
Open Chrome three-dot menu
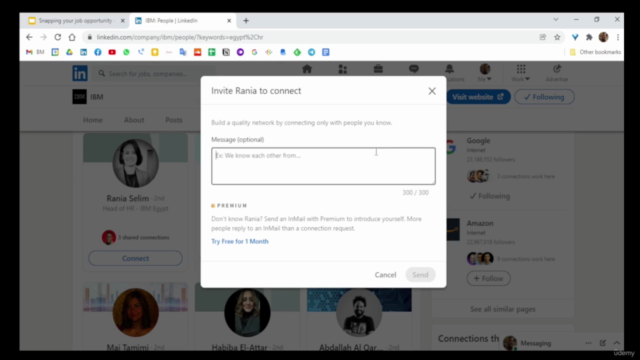coord(618,37)
